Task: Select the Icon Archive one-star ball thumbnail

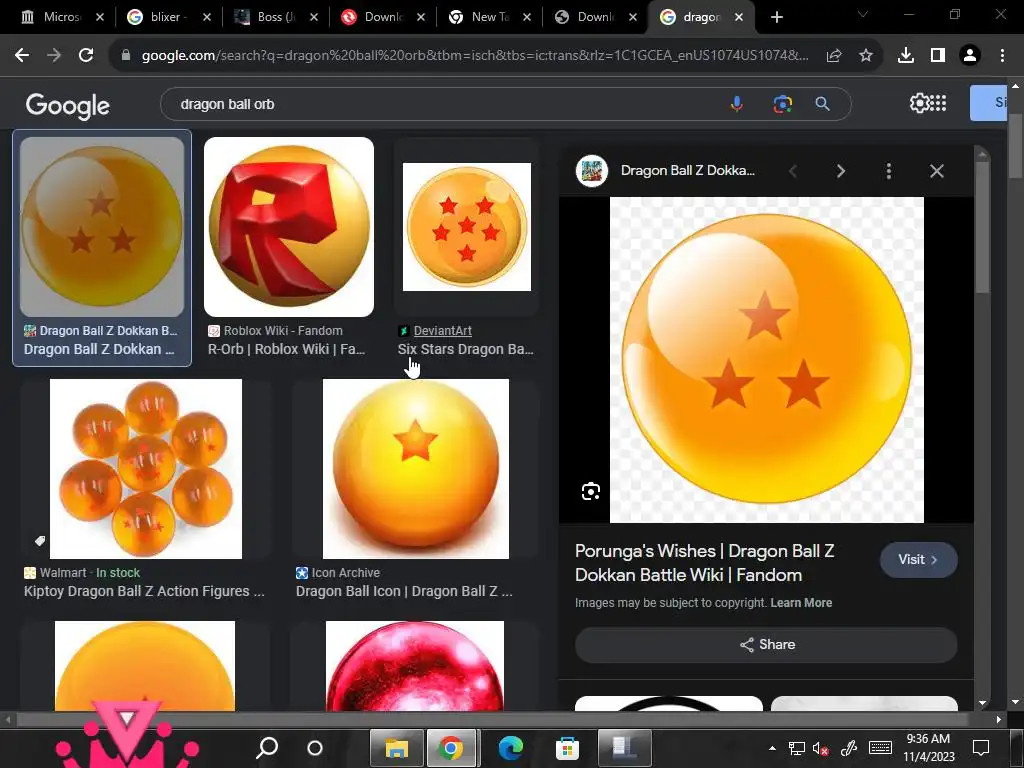Action: pos(415,469)
